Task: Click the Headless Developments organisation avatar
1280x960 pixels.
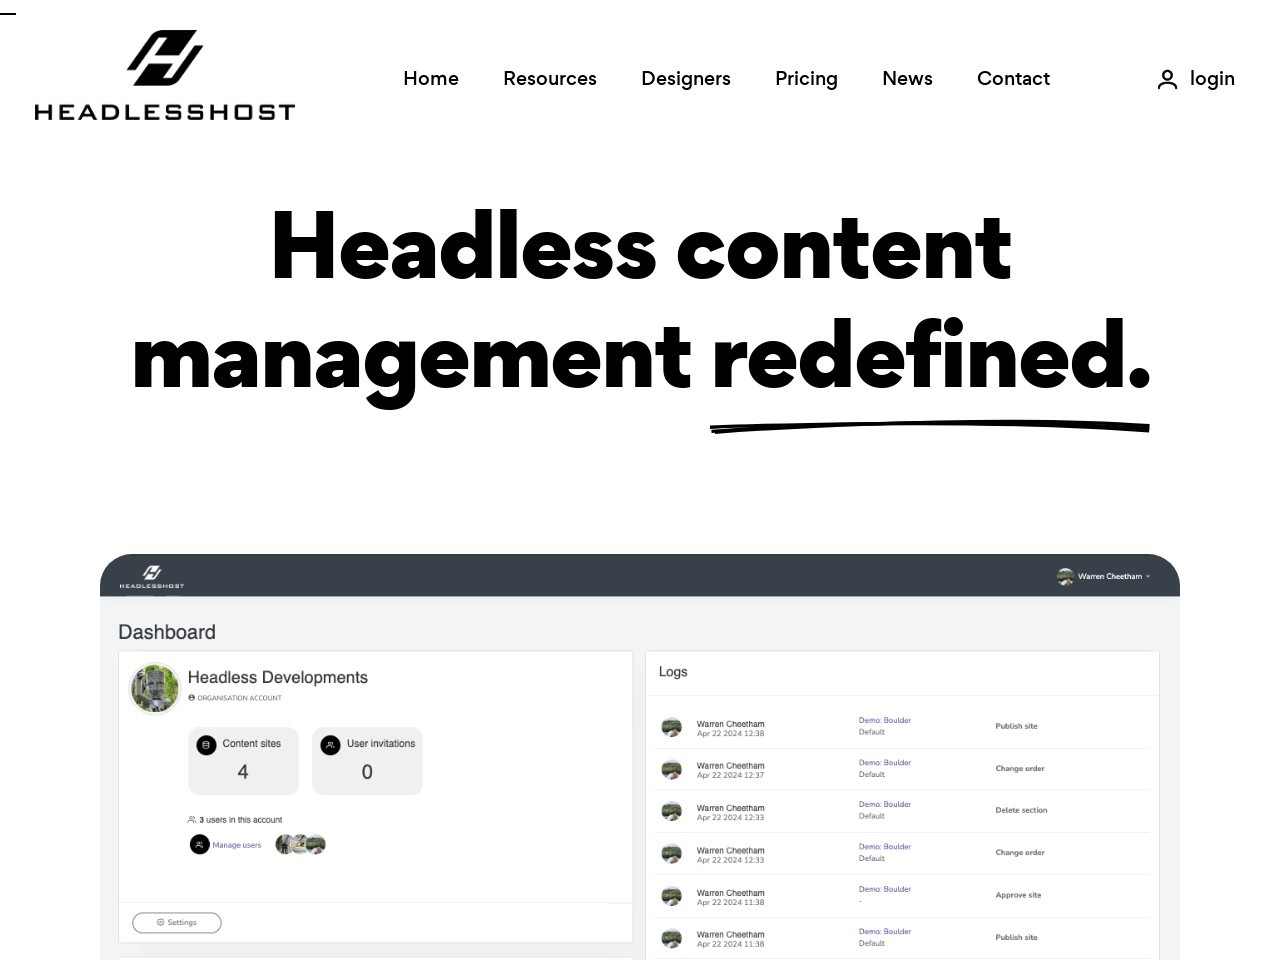Action: (x=155, y=688)
